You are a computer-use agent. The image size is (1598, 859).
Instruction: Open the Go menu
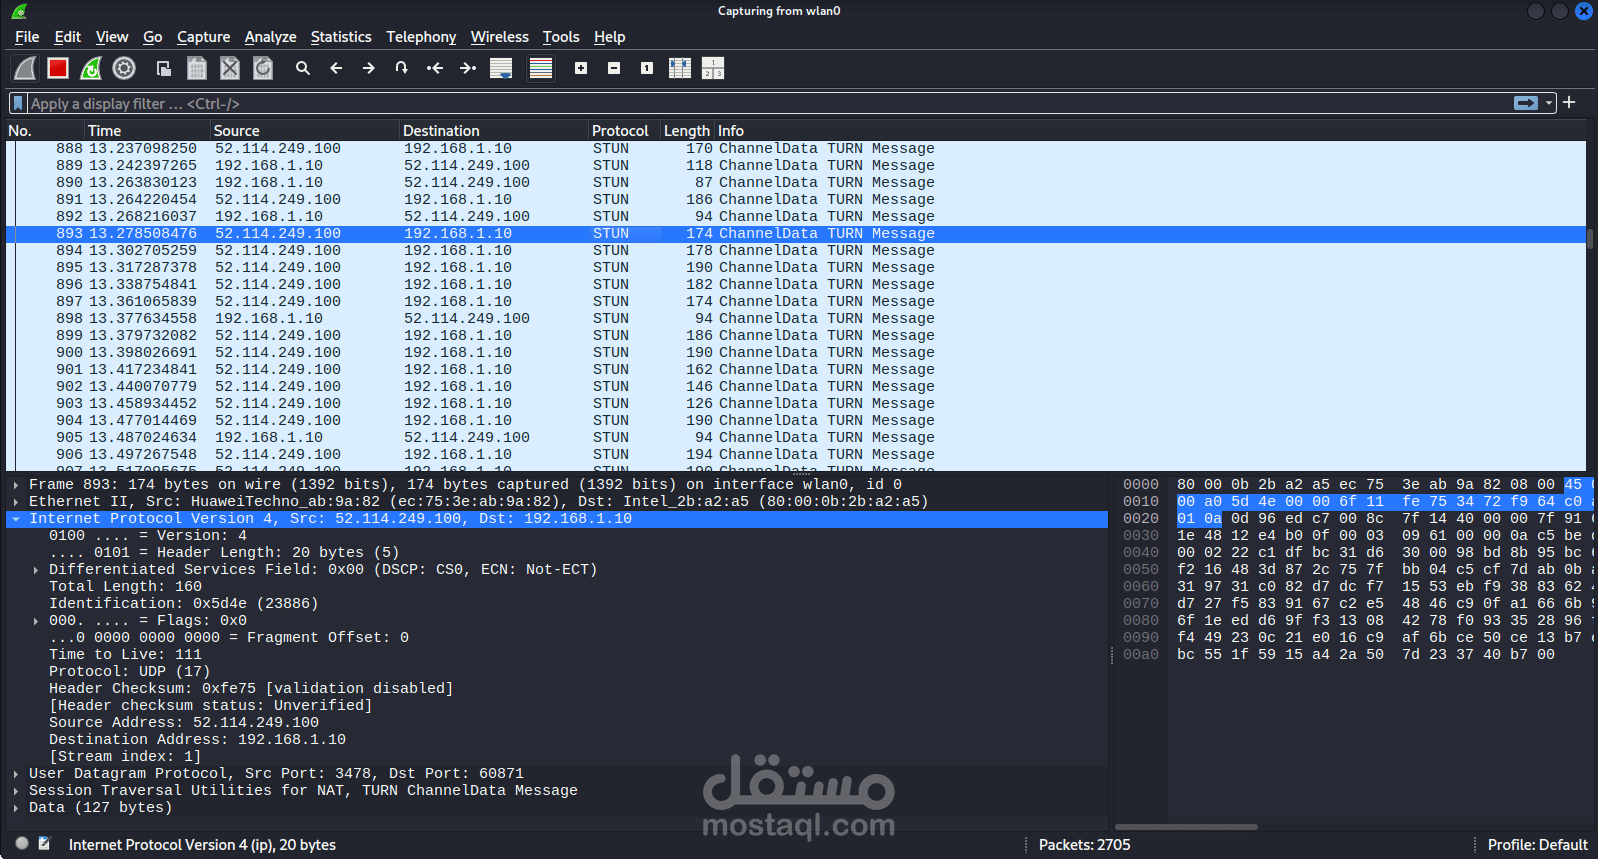coord(152,37)
